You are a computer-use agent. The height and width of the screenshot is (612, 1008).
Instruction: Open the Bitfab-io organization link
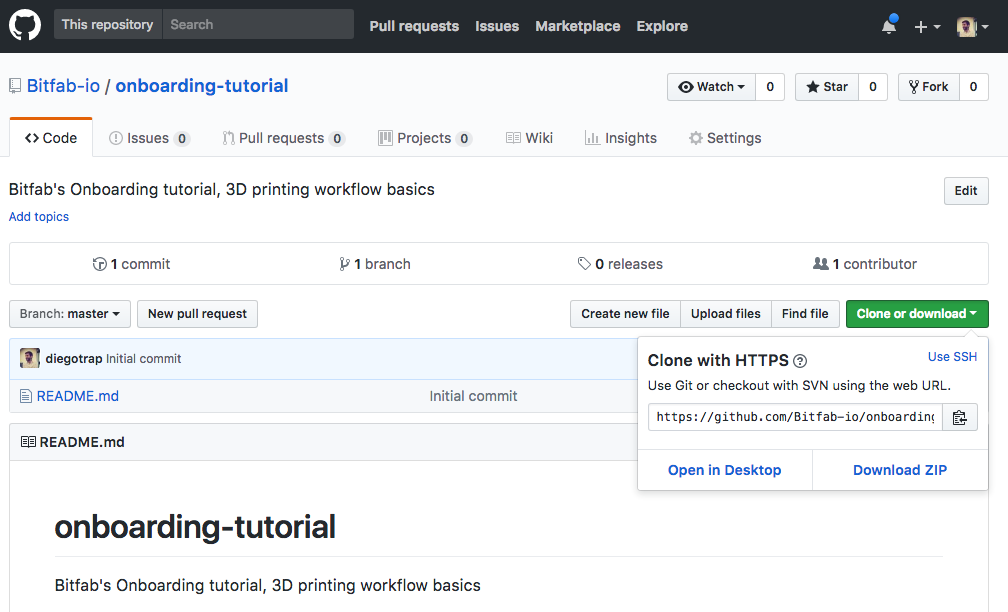[63, 86]
